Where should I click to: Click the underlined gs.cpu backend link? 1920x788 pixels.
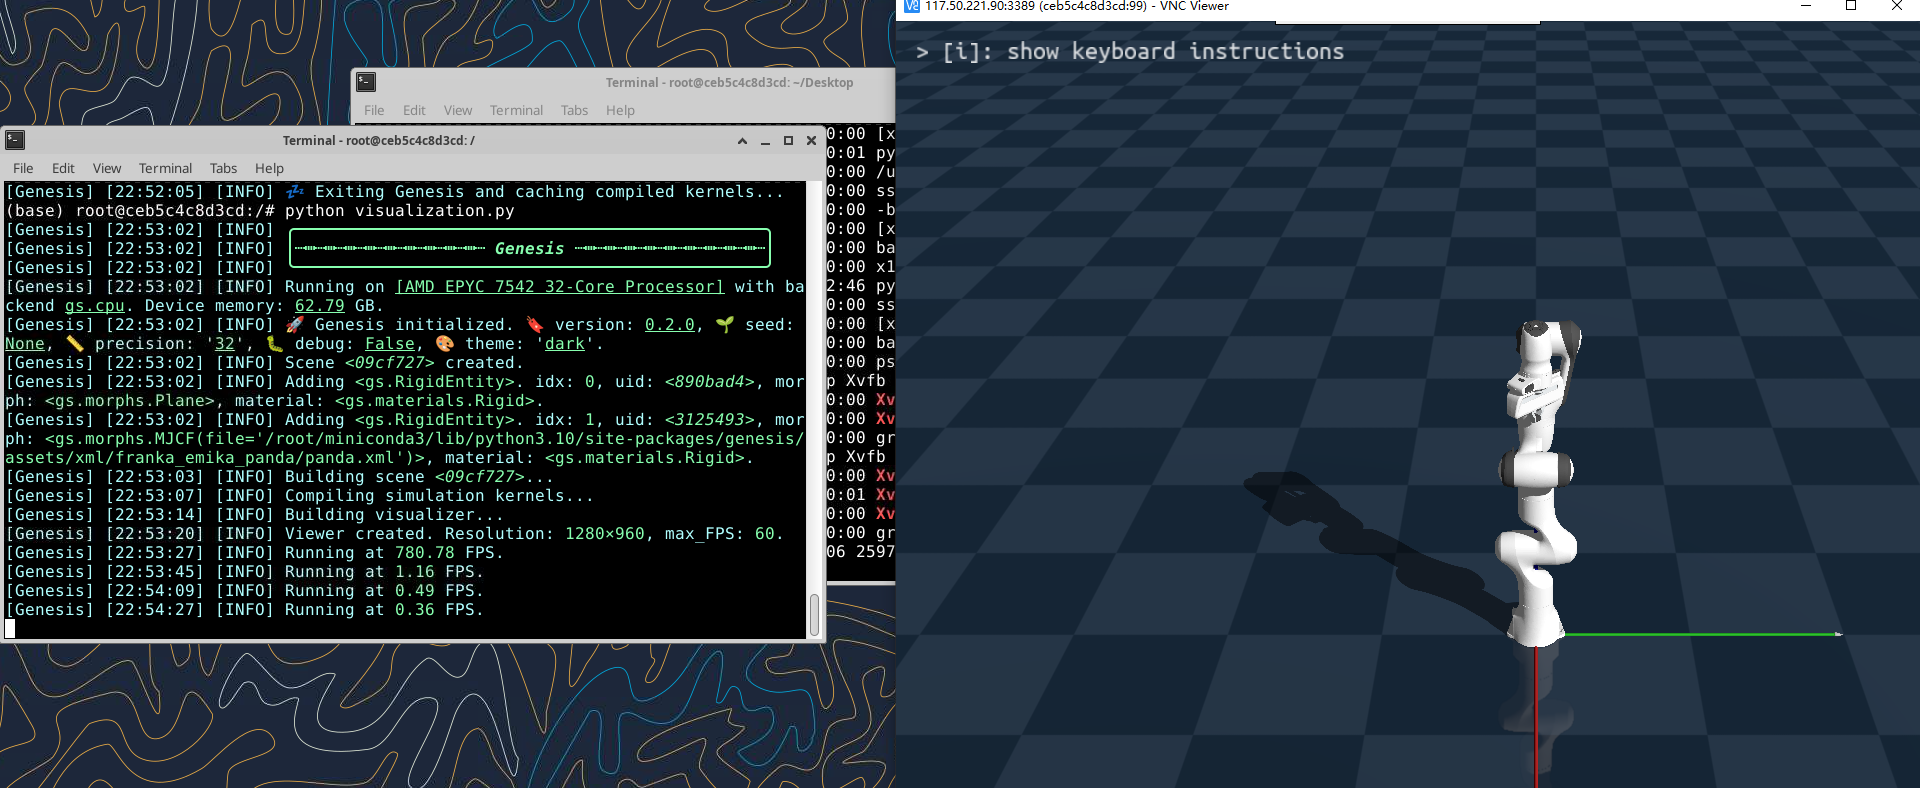point(95,306)
